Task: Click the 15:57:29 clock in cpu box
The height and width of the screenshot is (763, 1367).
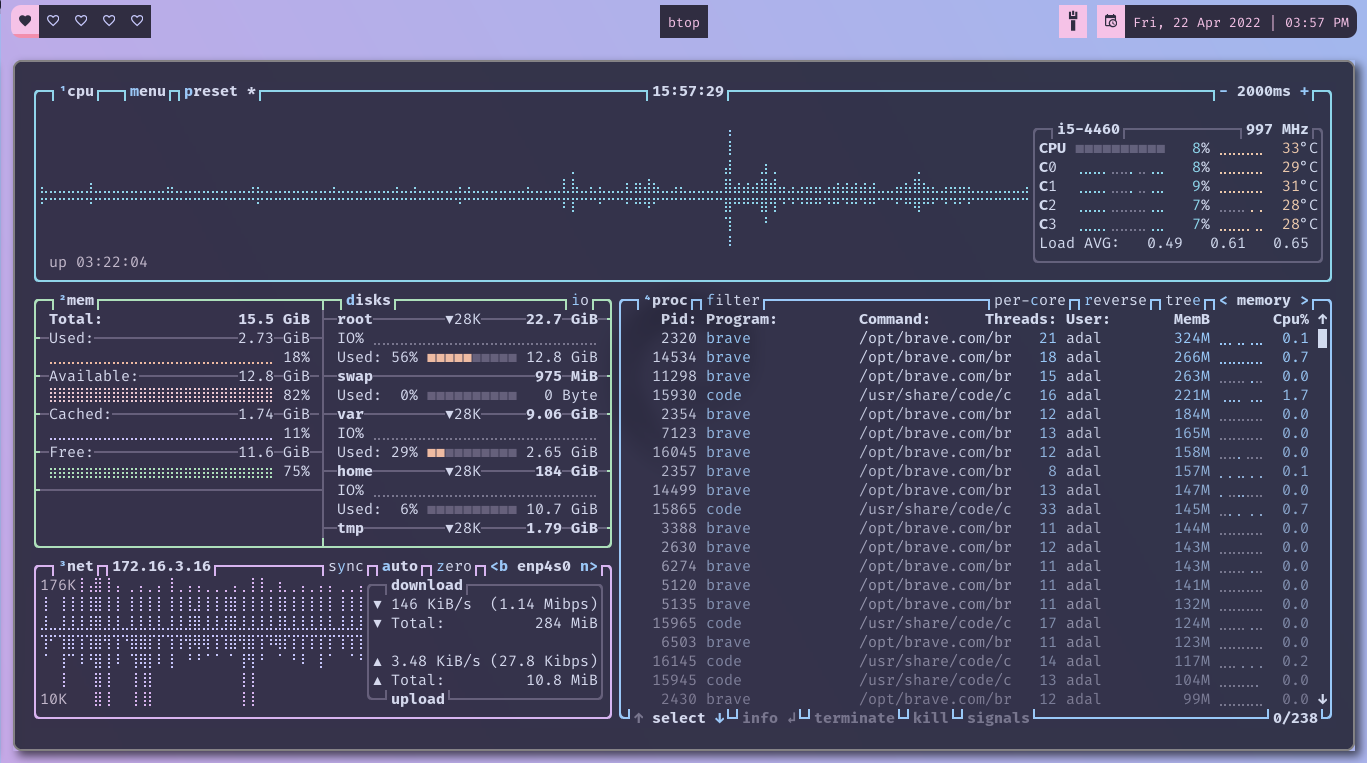Action: pyautogui.click(x=688, y=91)
